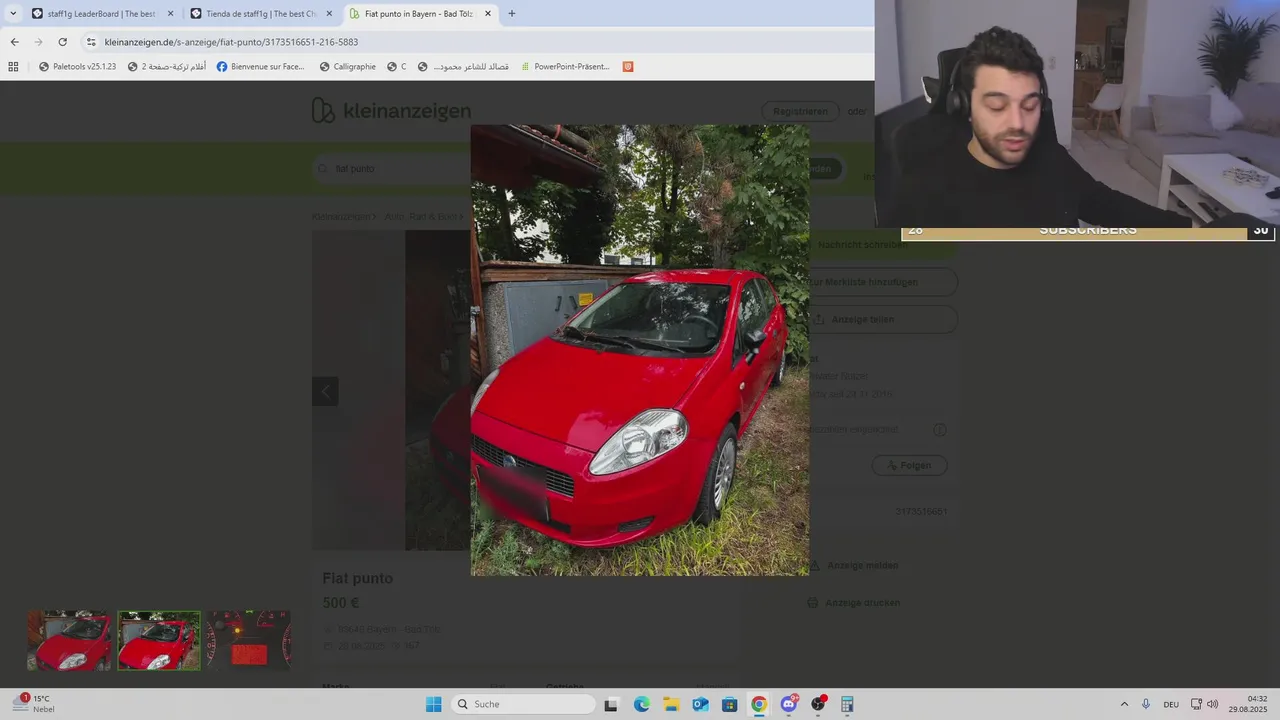This screenshot has height=720, width=1280.
Task: Open Calculator from the taskbar
Action: click(x=847, y=704)
